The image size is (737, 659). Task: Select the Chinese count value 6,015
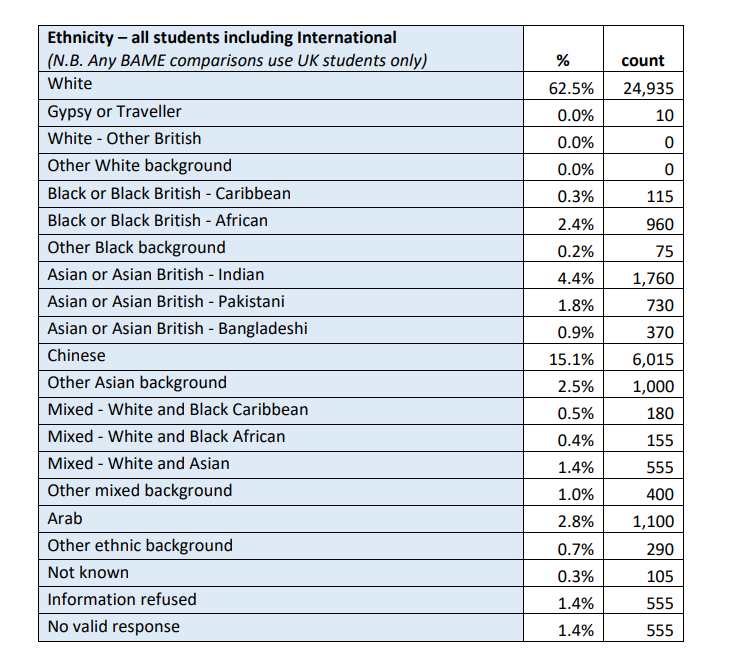click(654, 359)
